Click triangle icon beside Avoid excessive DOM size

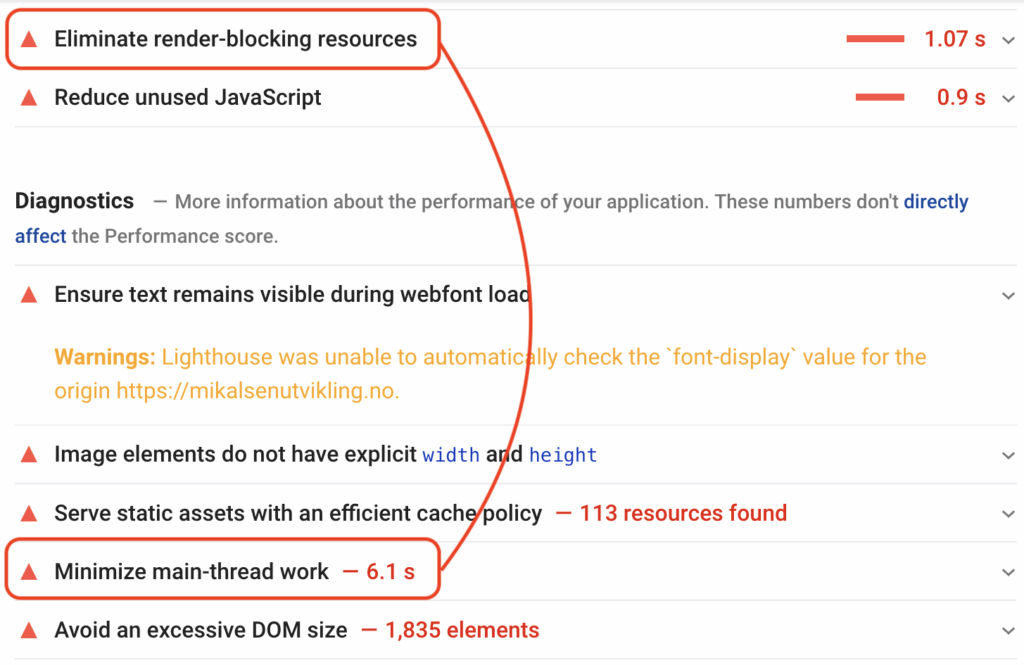coord(29,631)
